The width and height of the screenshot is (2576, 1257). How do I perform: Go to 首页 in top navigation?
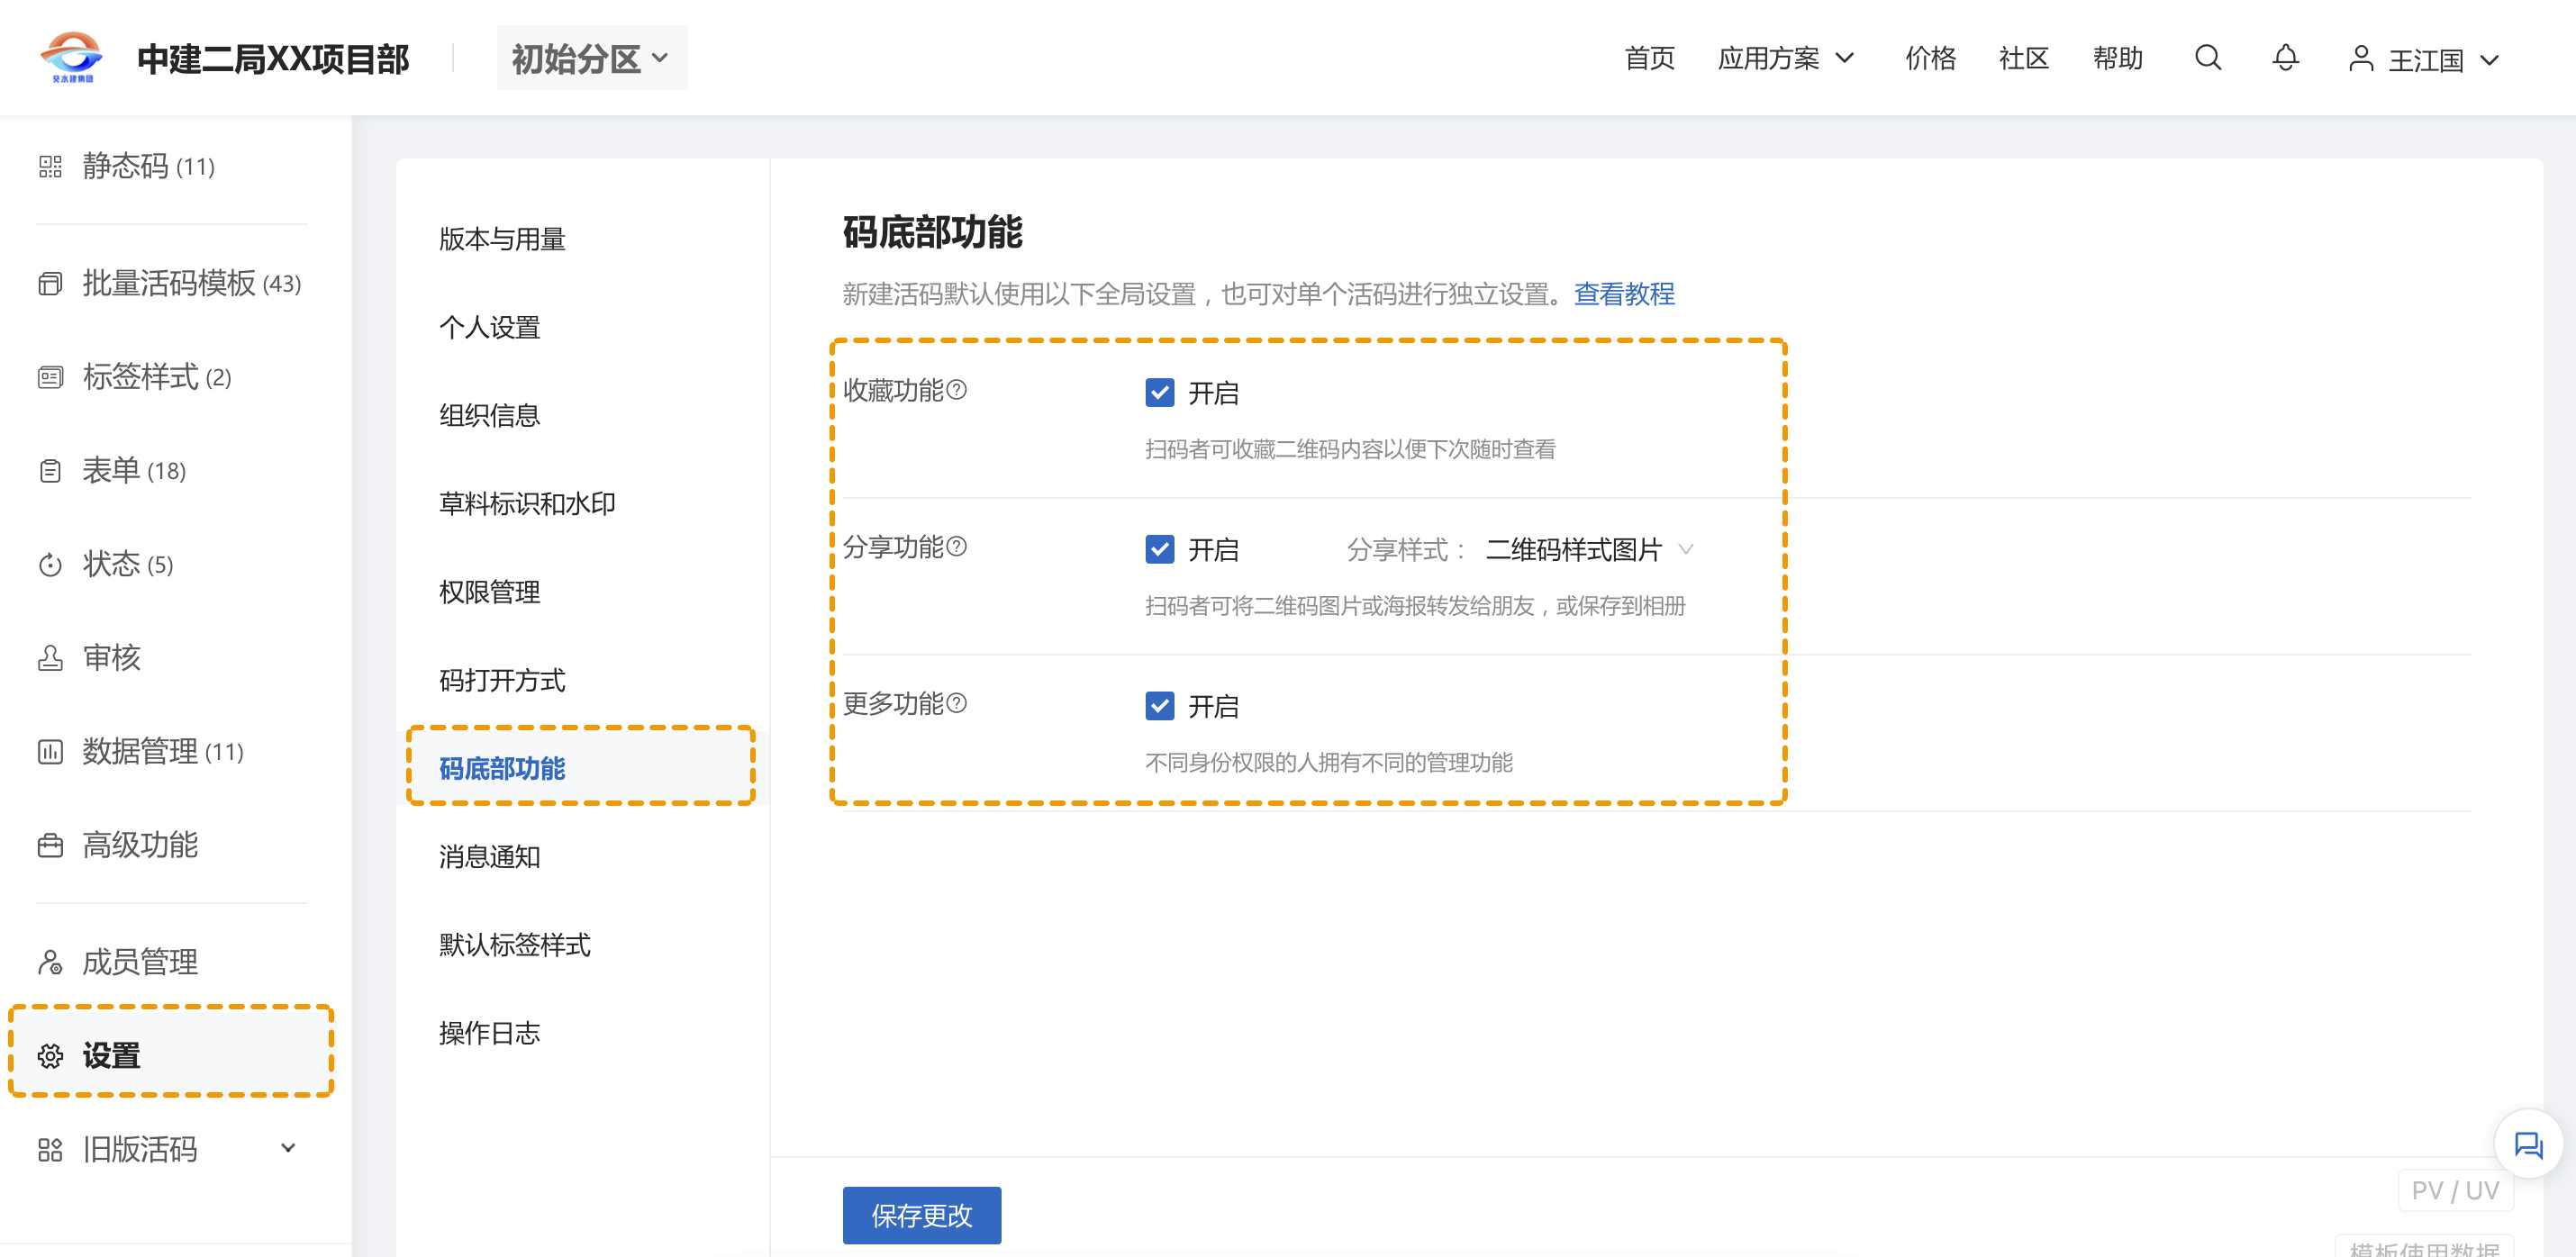(x=1649, y=58)
